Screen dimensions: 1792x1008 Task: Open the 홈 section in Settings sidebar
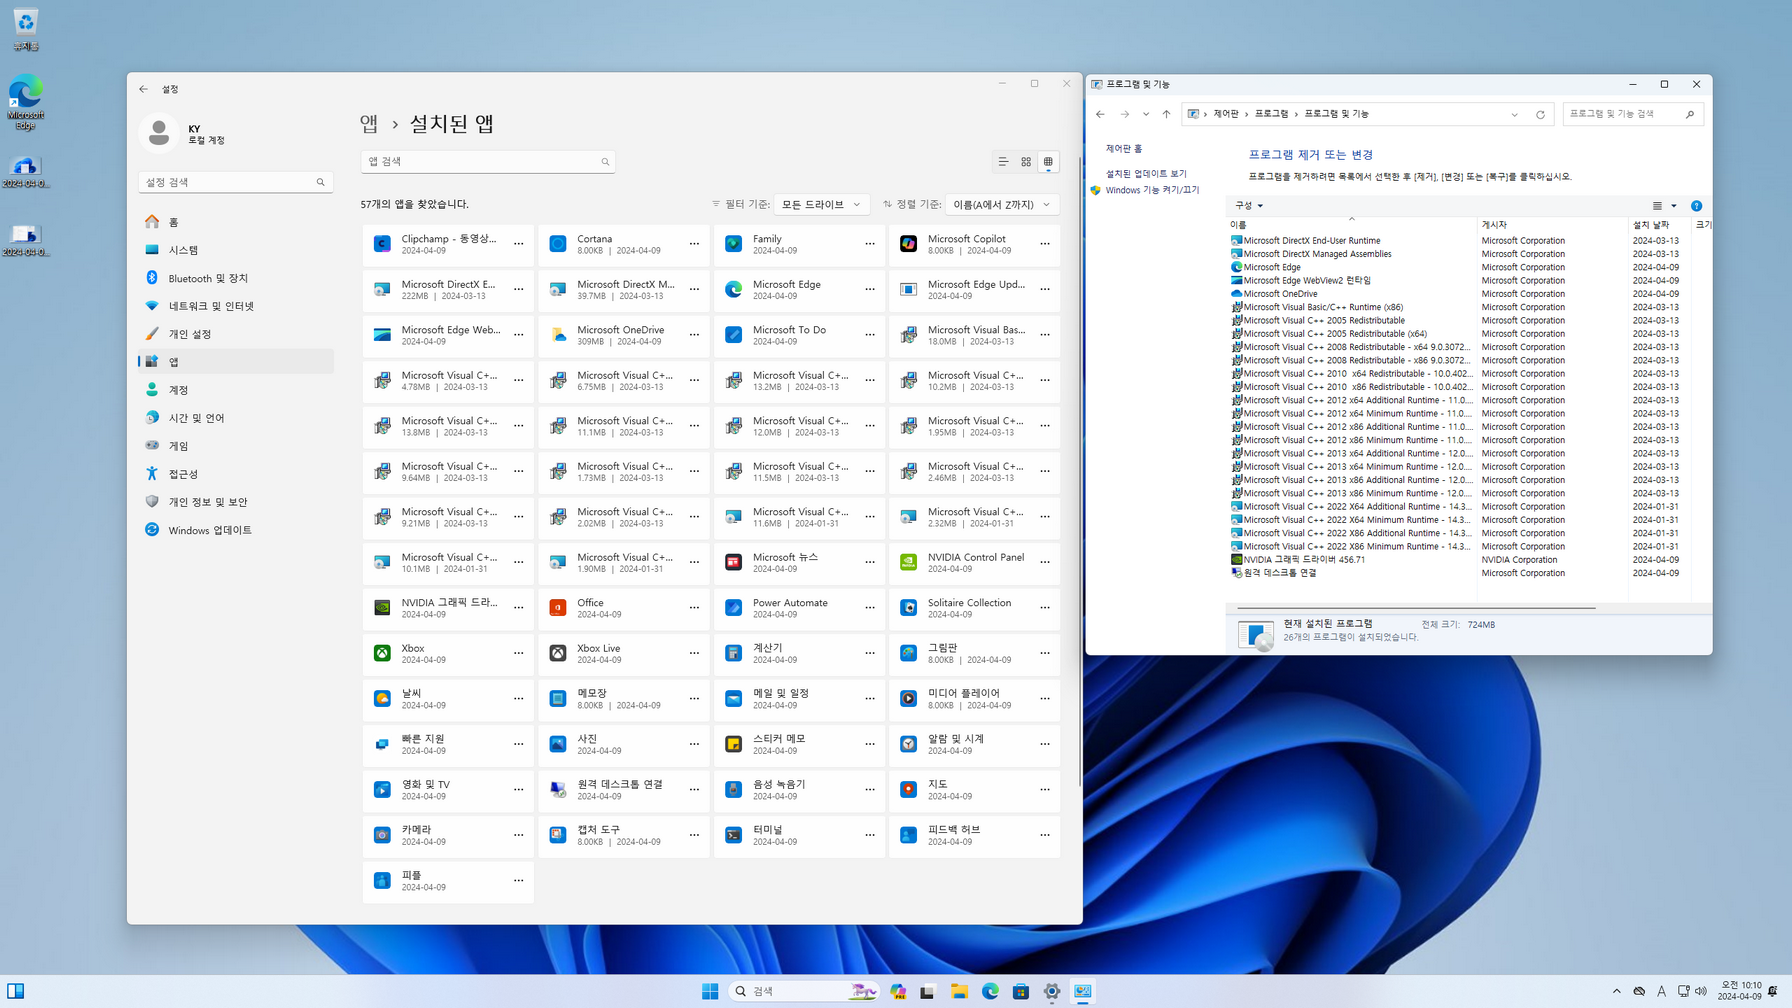[x=236, y=222]
